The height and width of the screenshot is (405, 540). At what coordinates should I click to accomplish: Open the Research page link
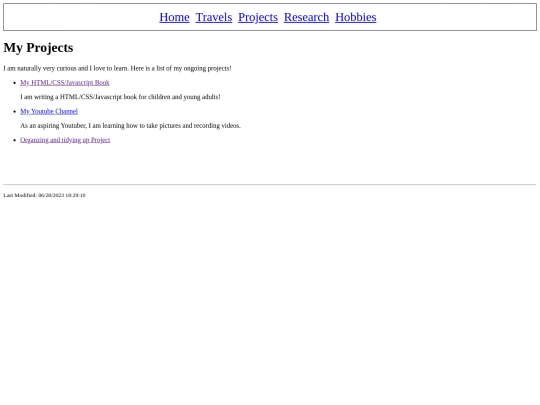[x=307, y=17]
